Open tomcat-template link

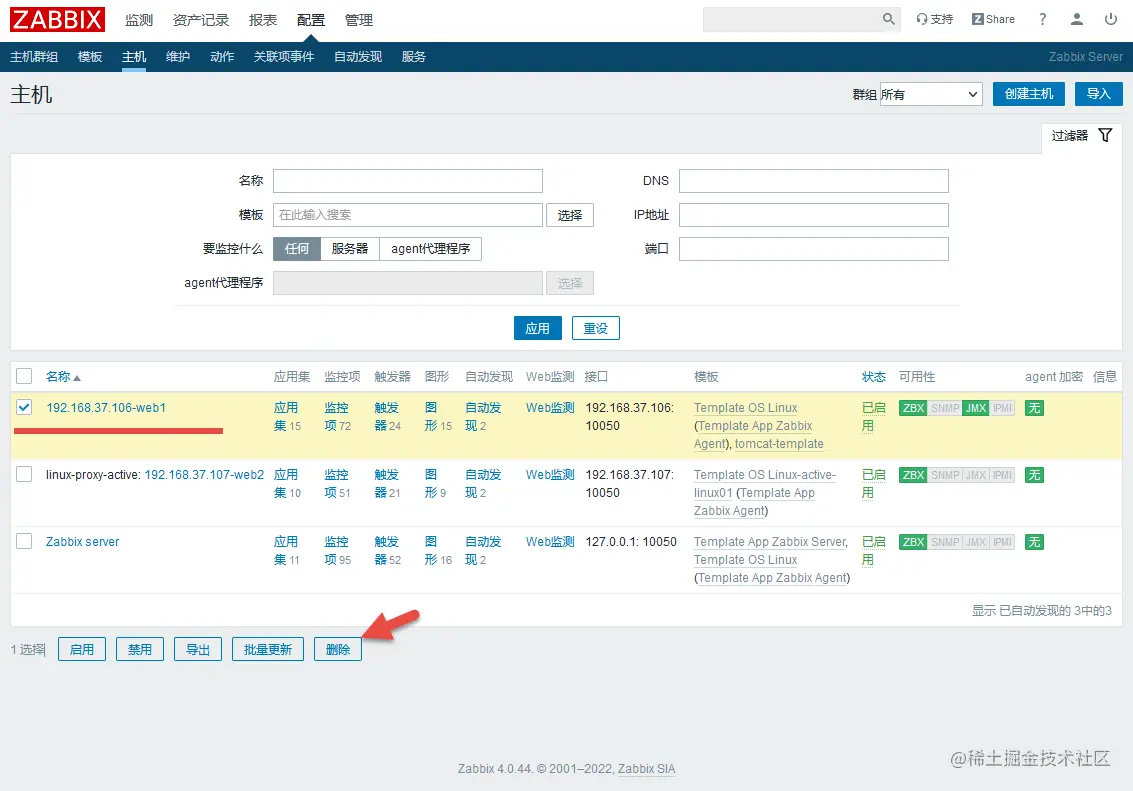click(x=779, y=444)
